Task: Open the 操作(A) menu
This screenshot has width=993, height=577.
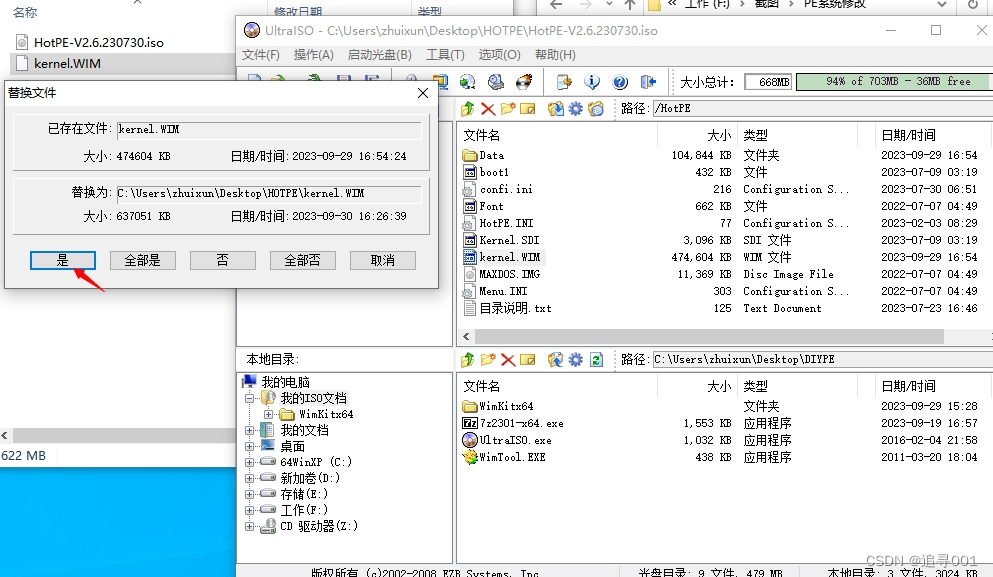Action: pos(313,55)
